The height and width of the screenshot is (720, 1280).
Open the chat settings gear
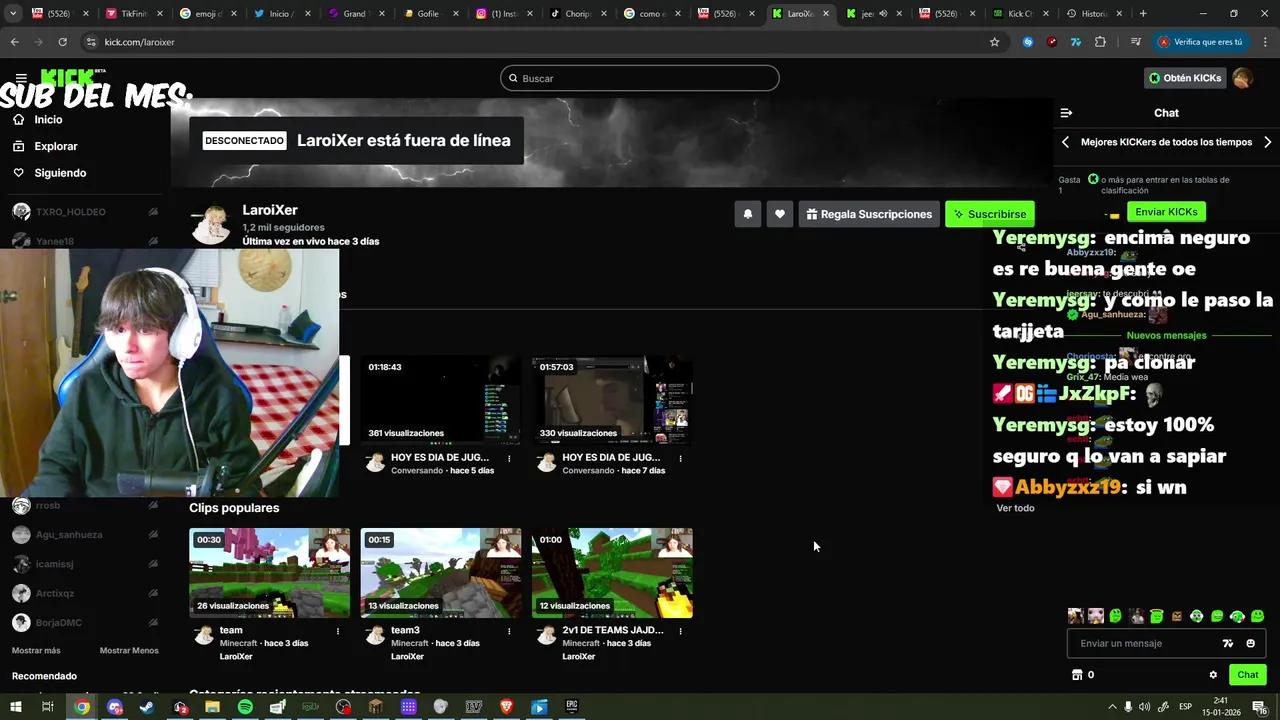point(1213,675)
